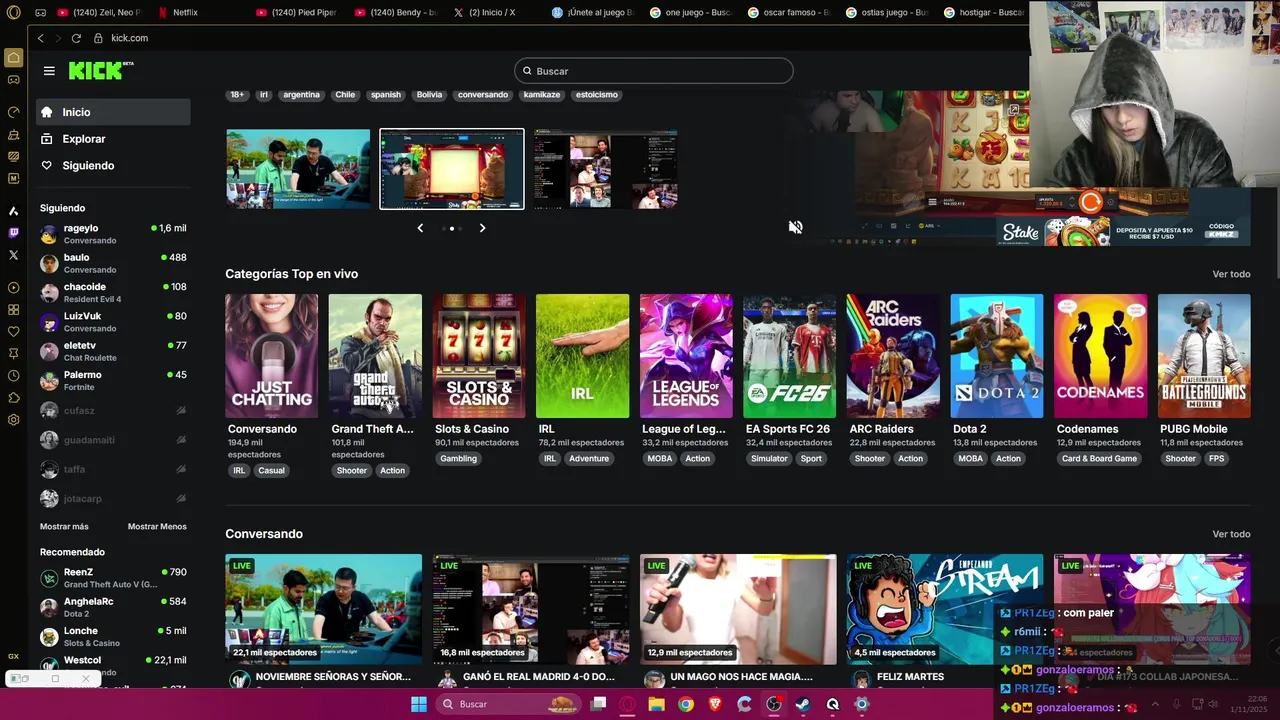This screenshot has width=1280, height=720.
Task: Click the Kick search field
Action: point(654,71)
